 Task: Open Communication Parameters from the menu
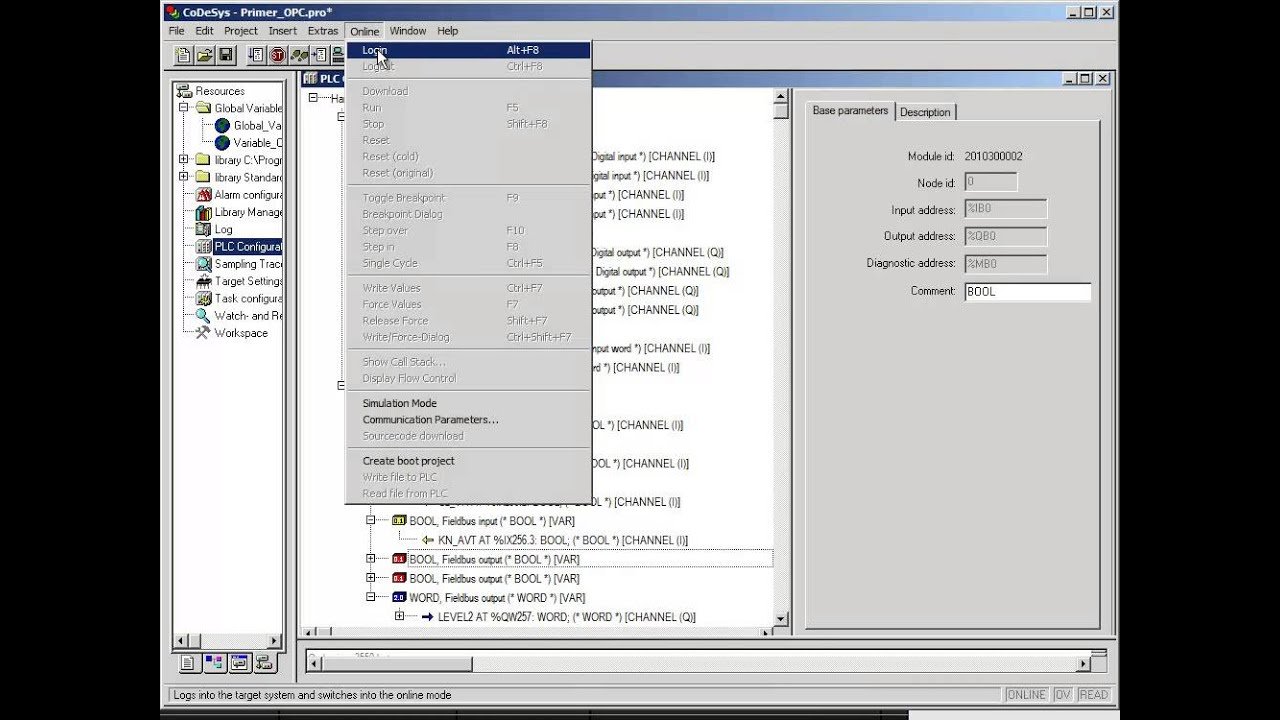430,420
